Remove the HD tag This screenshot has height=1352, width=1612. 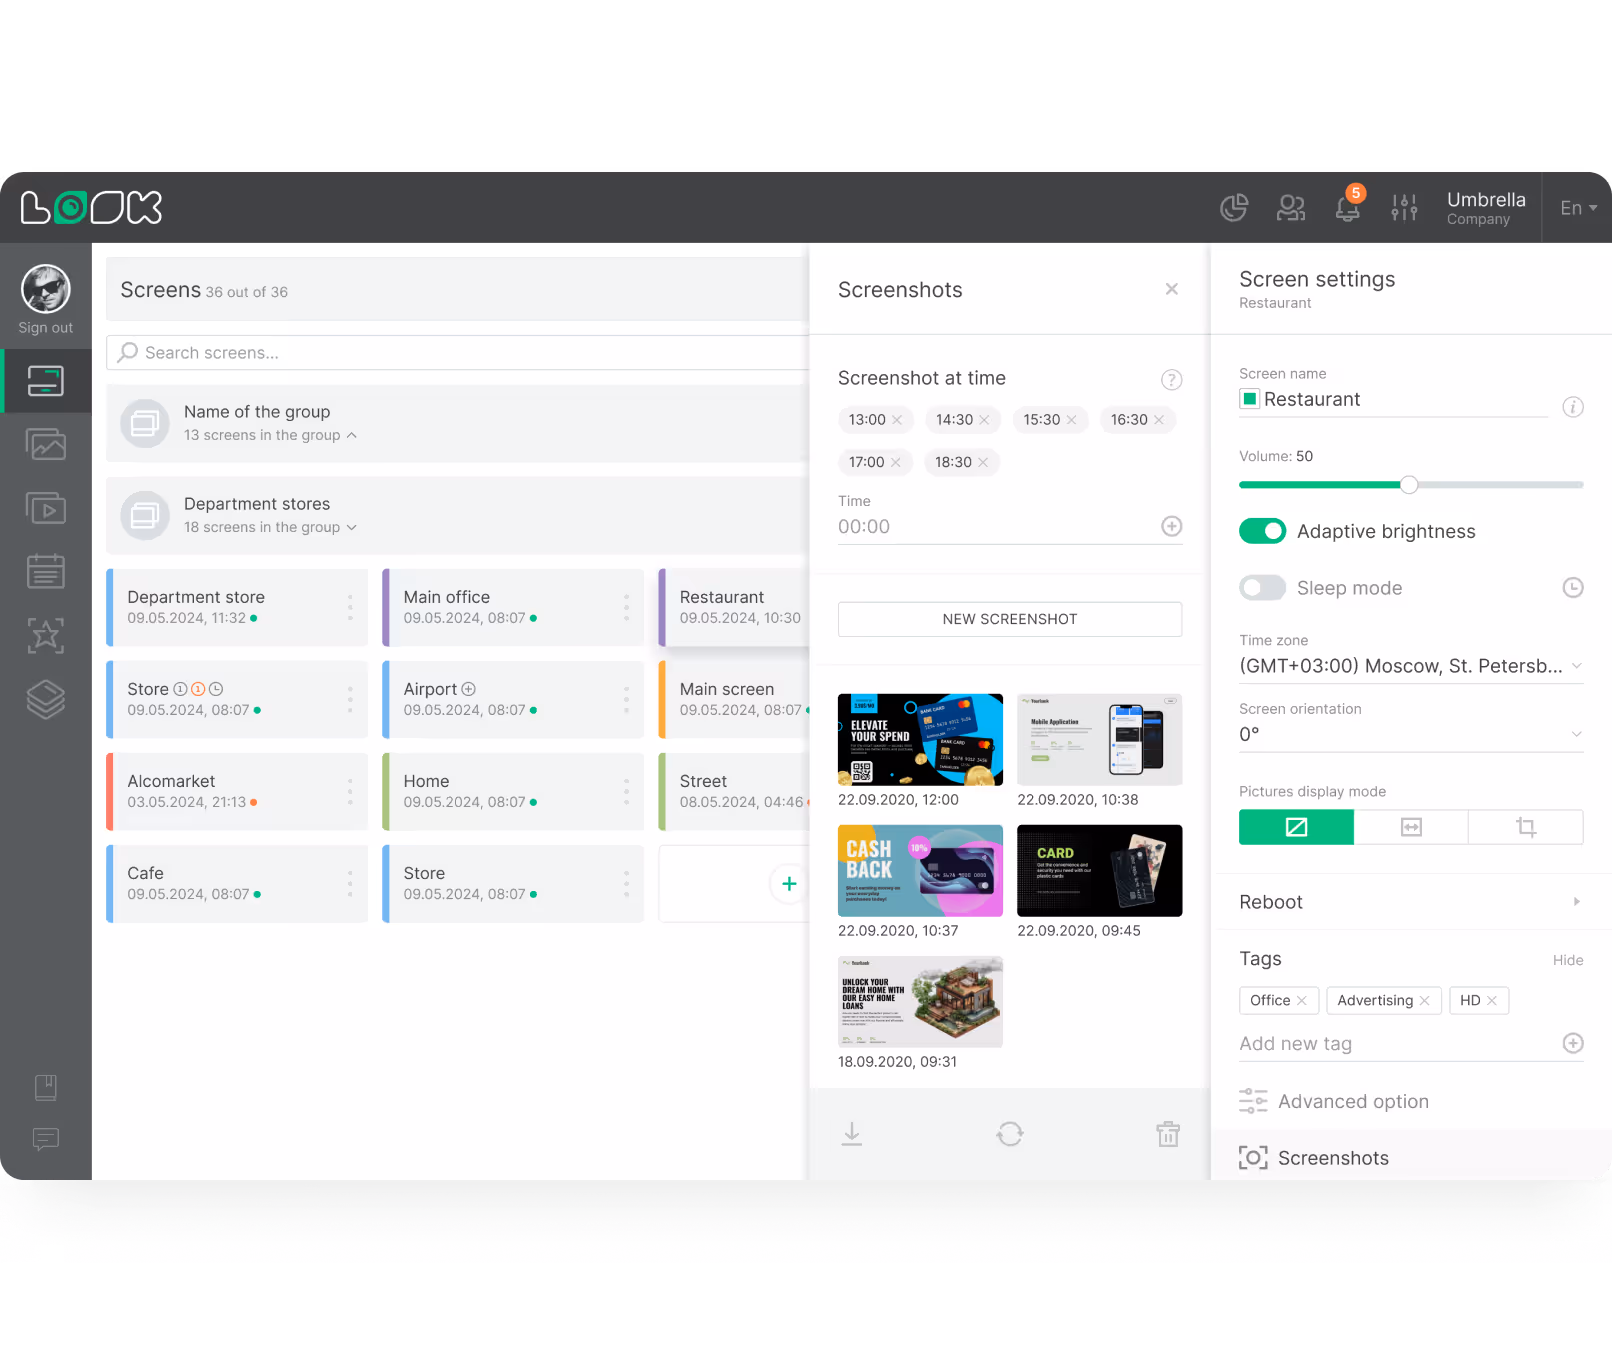(x=1491, y=1001)
